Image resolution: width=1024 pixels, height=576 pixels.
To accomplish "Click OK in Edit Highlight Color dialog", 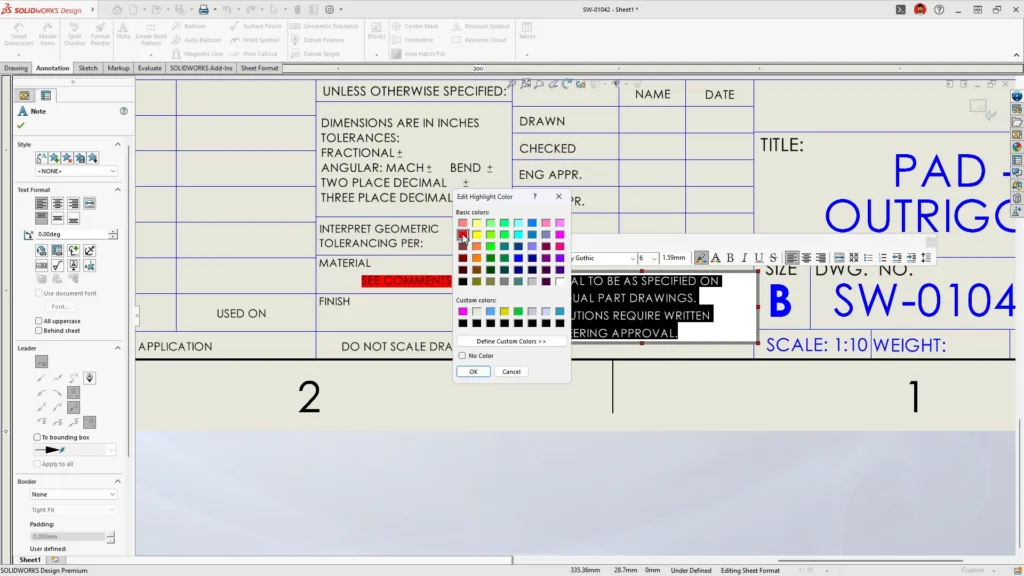I will [x=473, y=371].
